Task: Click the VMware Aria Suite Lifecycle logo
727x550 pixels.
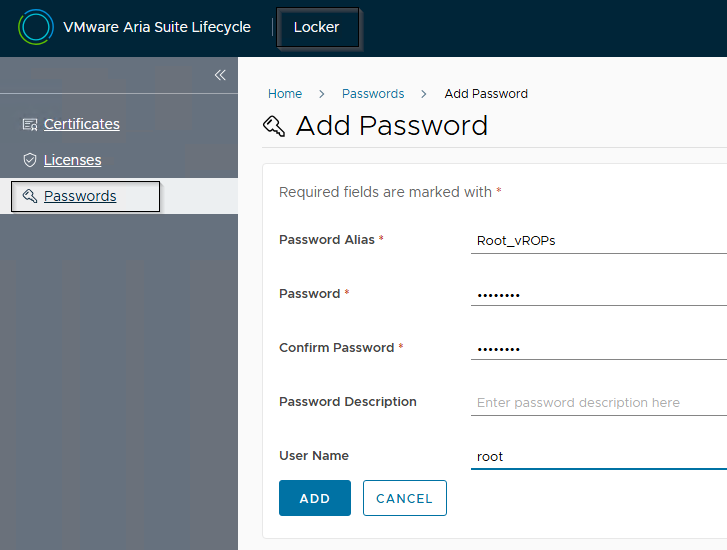Action: 36,27
